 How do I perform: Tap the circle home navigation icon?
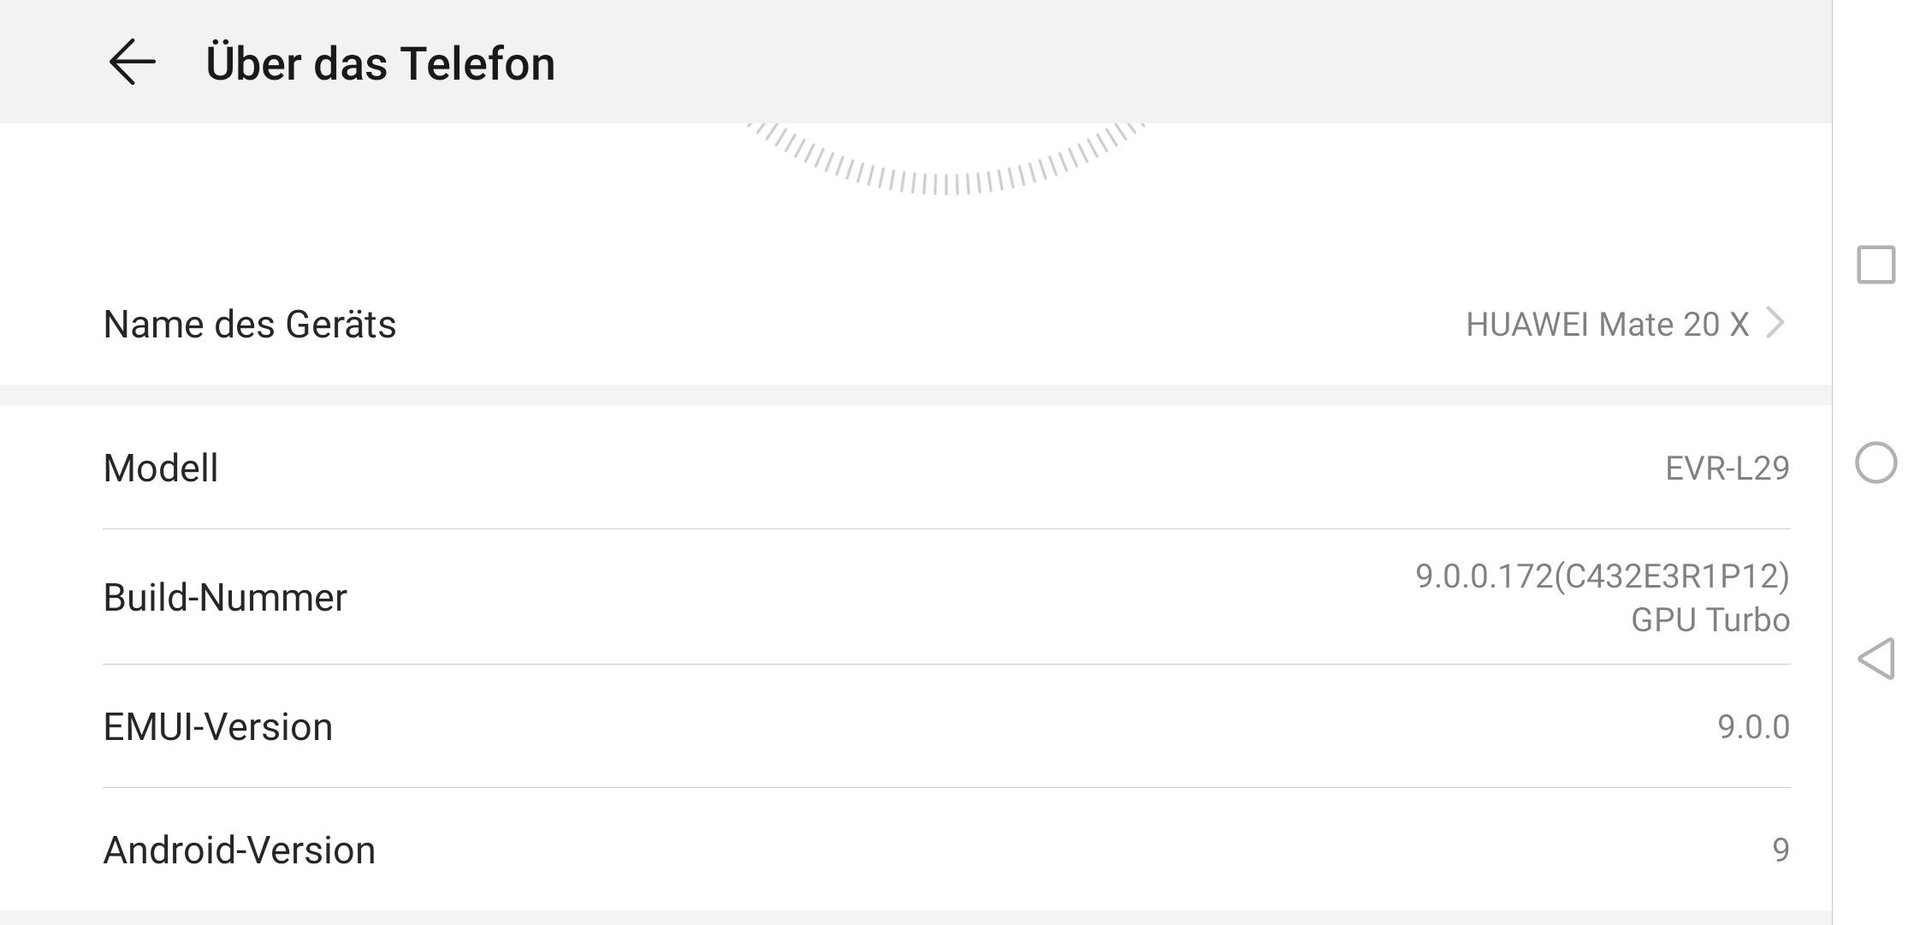1876,463
